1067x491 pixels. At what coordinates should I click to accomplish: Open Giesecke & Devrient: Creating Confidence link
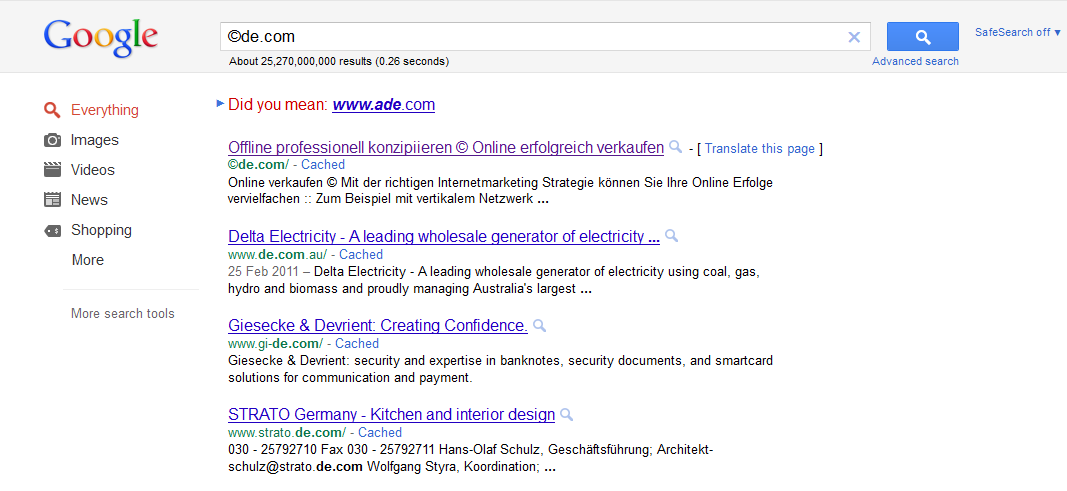pos(378,326)
